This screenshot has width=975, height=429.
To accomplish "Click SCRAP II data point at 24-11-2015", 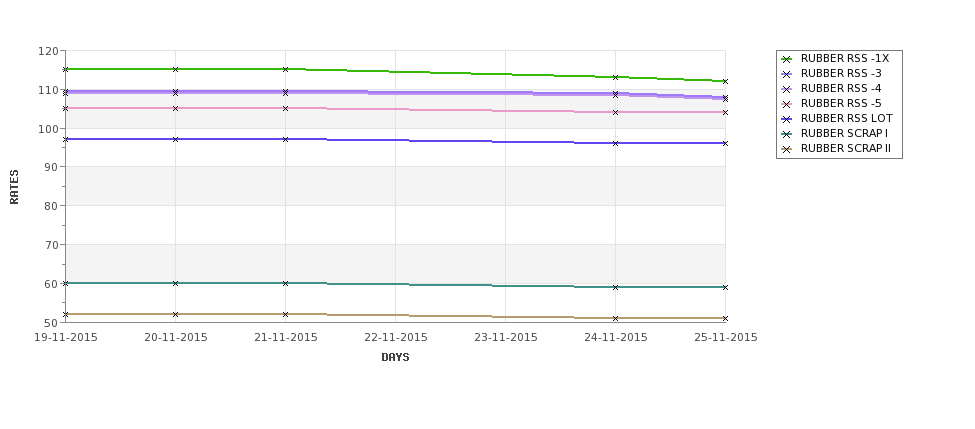I will [x=615, y=318].
